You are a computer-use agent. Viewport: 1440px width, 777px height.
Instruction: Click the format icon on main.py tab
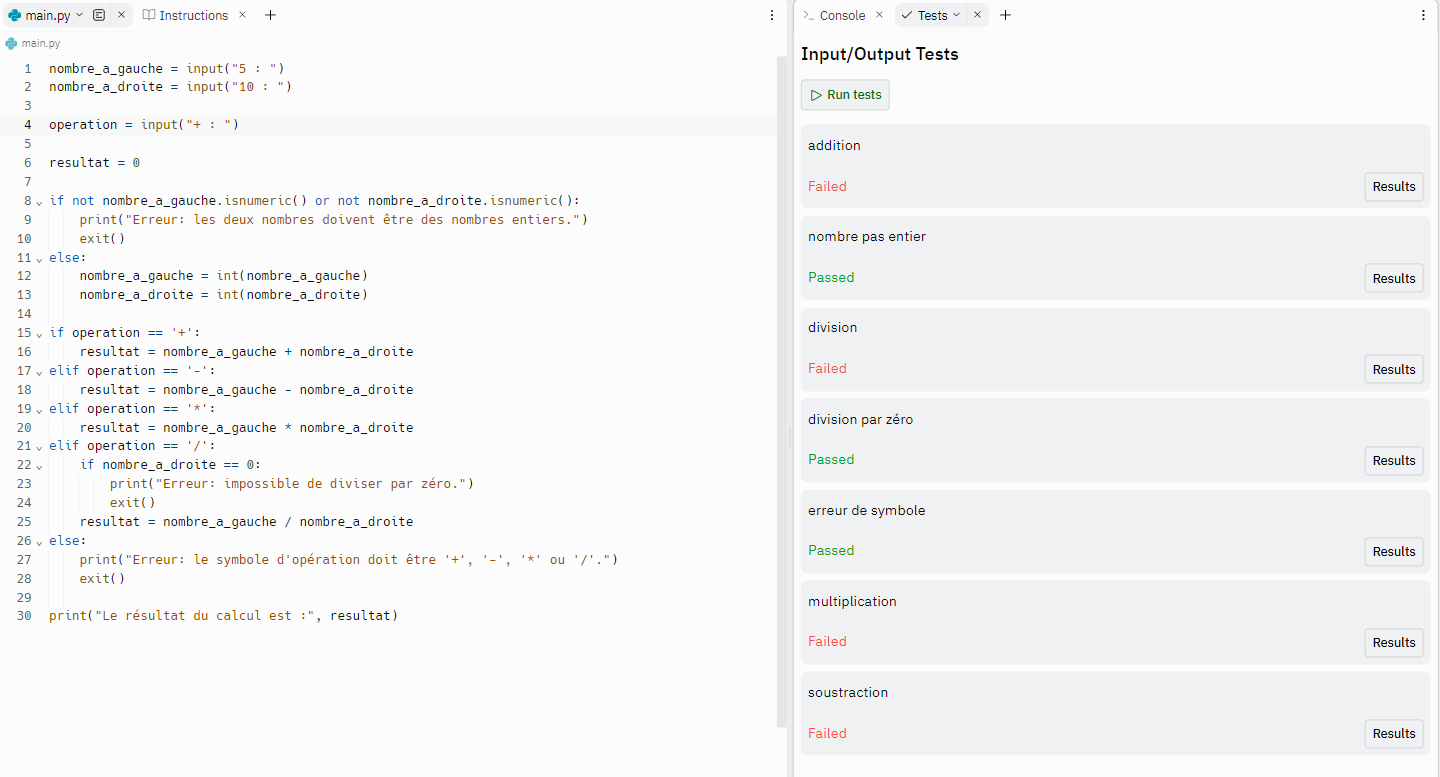99,15
